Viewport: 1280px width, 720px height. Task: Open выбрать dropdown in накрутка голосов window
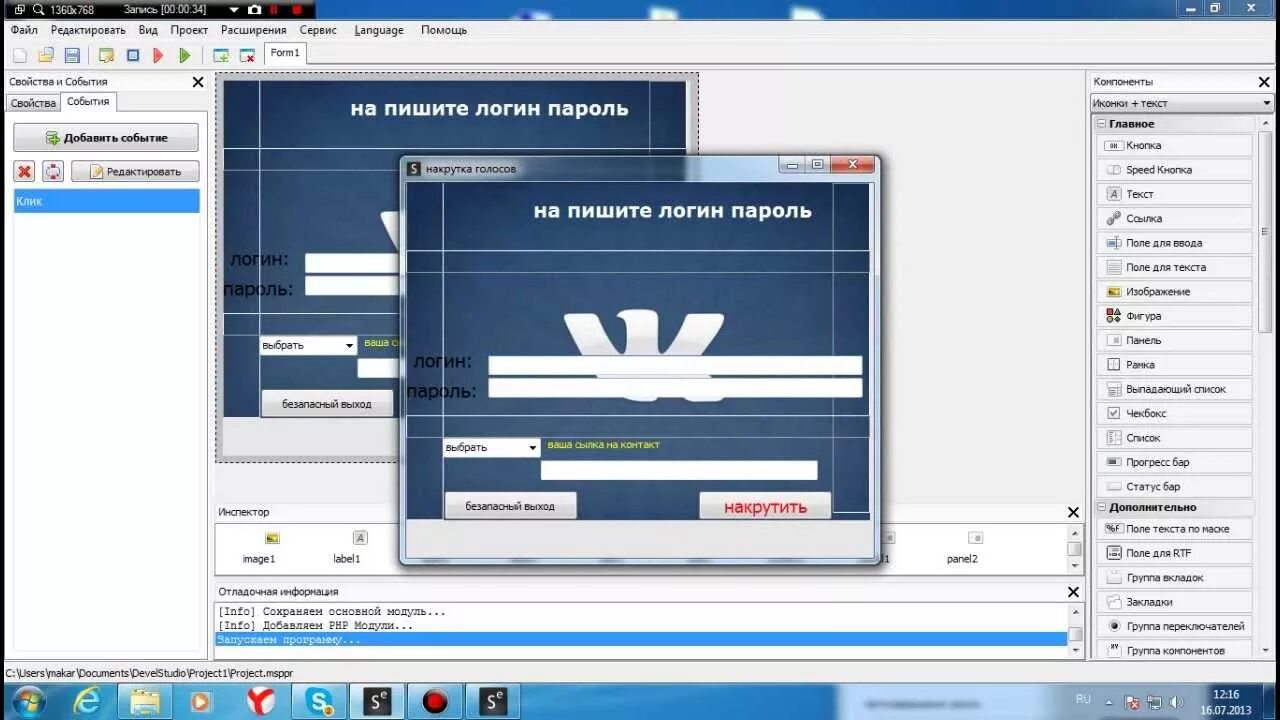tap(491, 447)
